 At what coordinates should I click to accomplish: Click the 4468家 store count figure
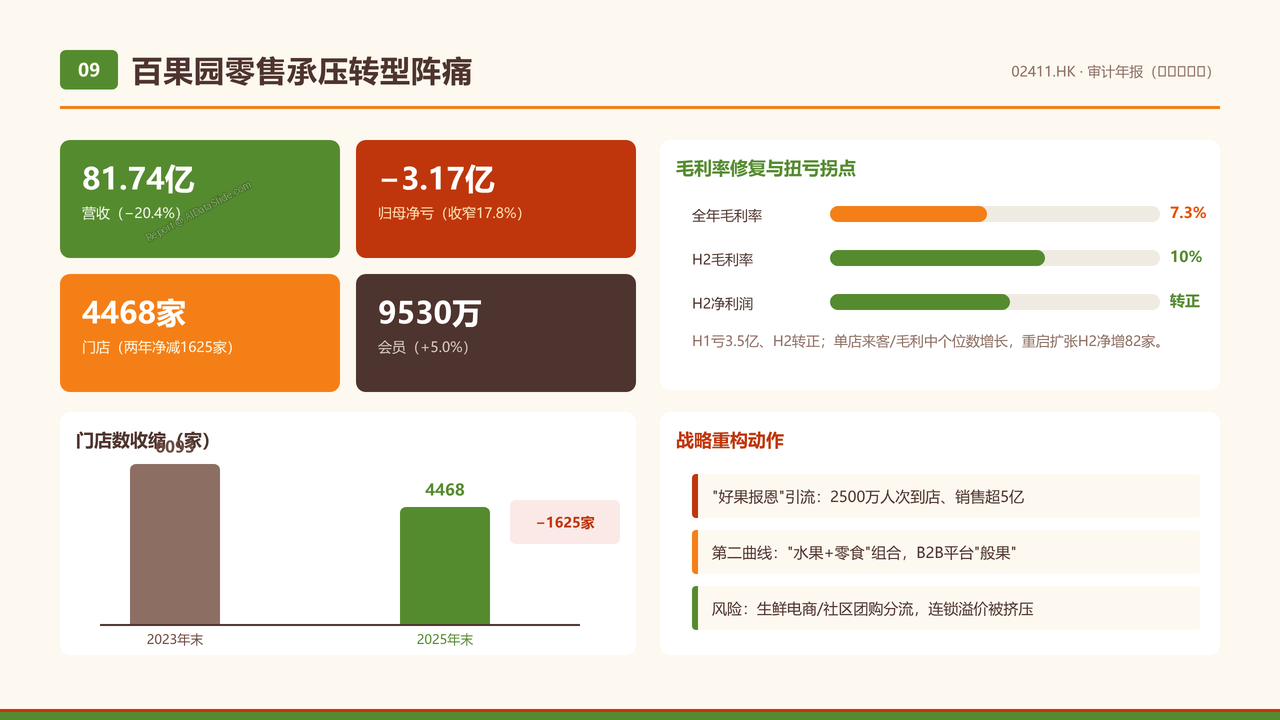coord(134,313)
